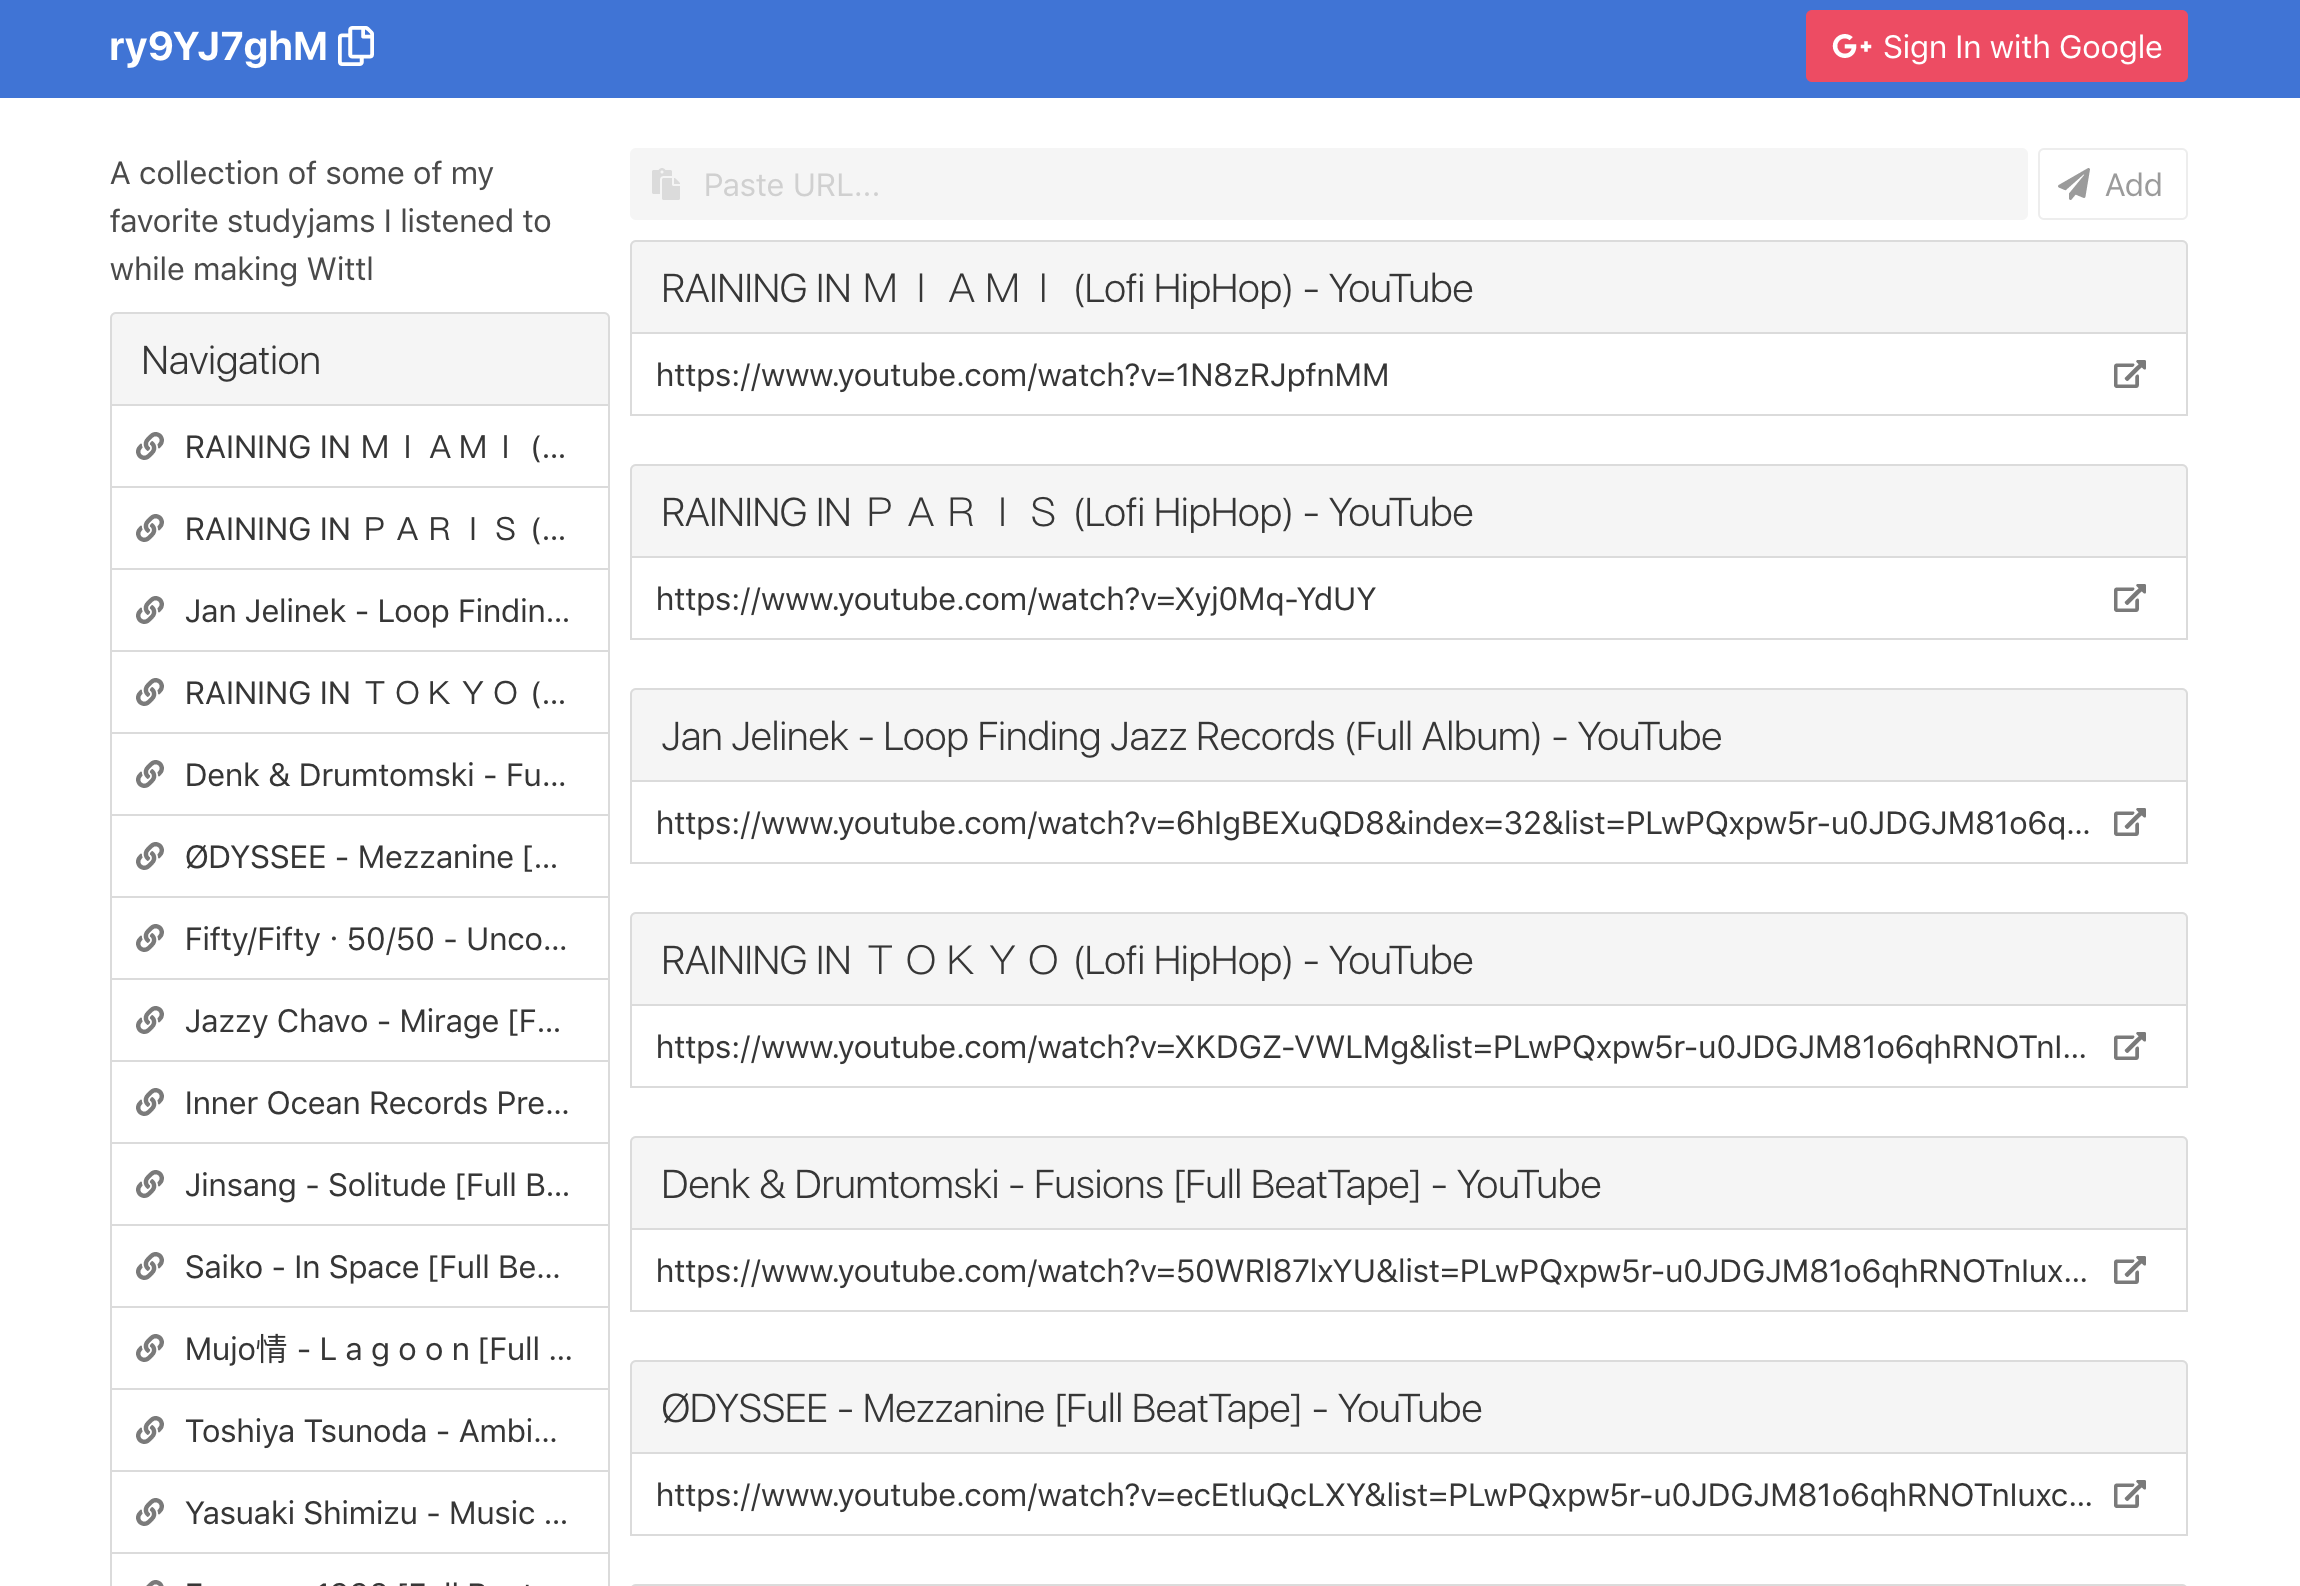Click link icon beside Inner Ocean Records navigation item

pyautogui.click(x=150, y=1102)
